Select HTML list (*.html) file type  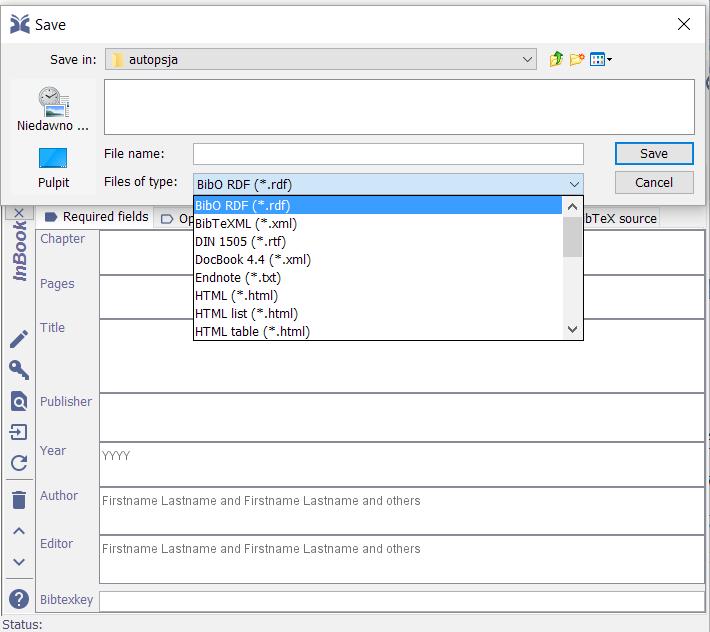pyautogui.click(x=378, y=314)
